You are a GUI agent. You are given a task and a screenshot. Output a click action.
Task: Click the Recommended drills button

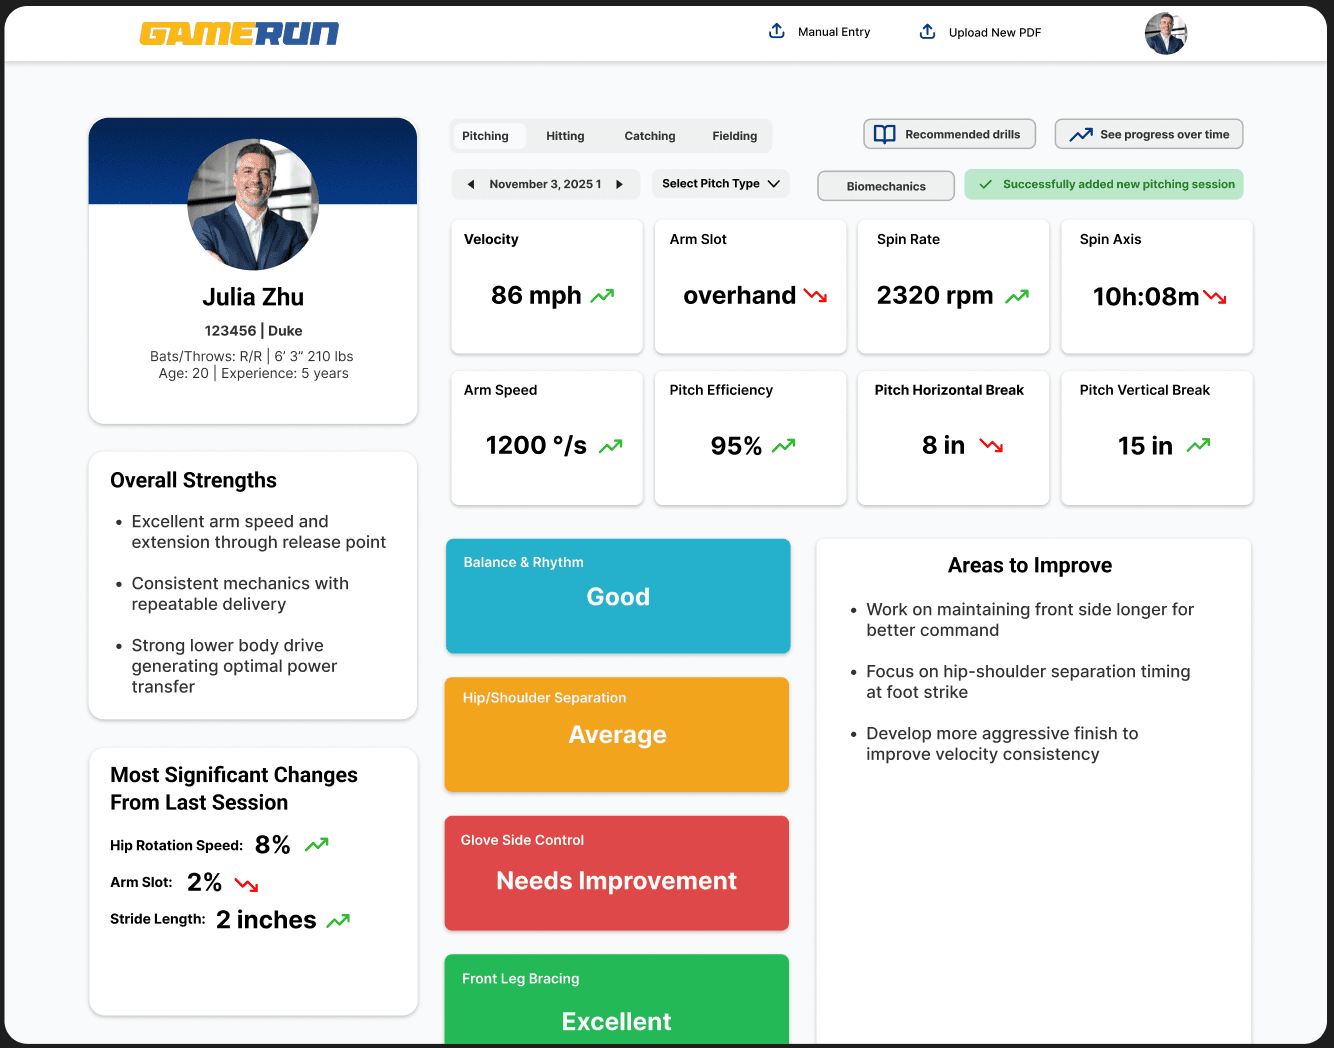coord(948,133)
